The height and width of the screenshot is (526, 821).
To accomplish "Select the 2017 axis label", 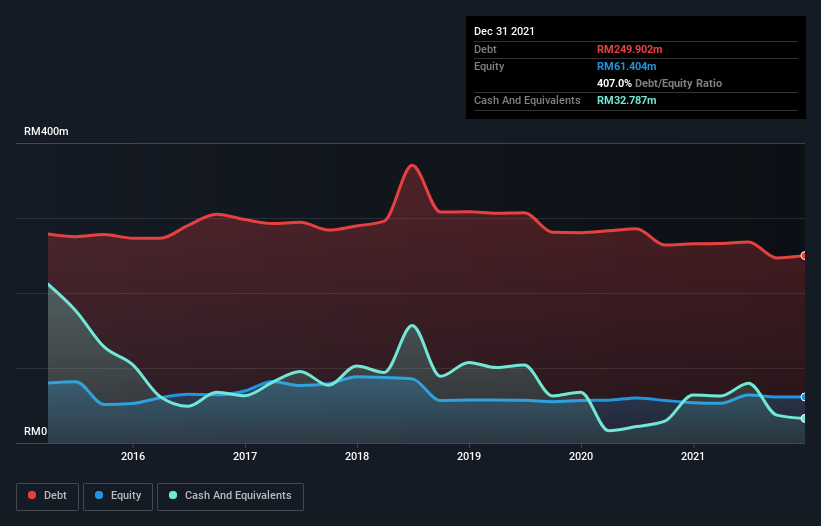I will pyautogui.click(x=245, y=456).
